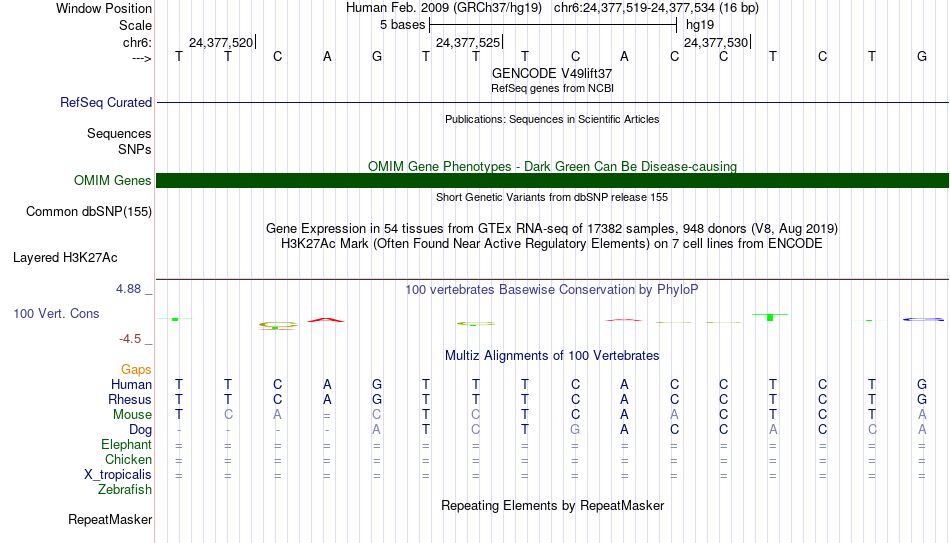Click the -4.5 conservation scale value

(x=130, y=339)
